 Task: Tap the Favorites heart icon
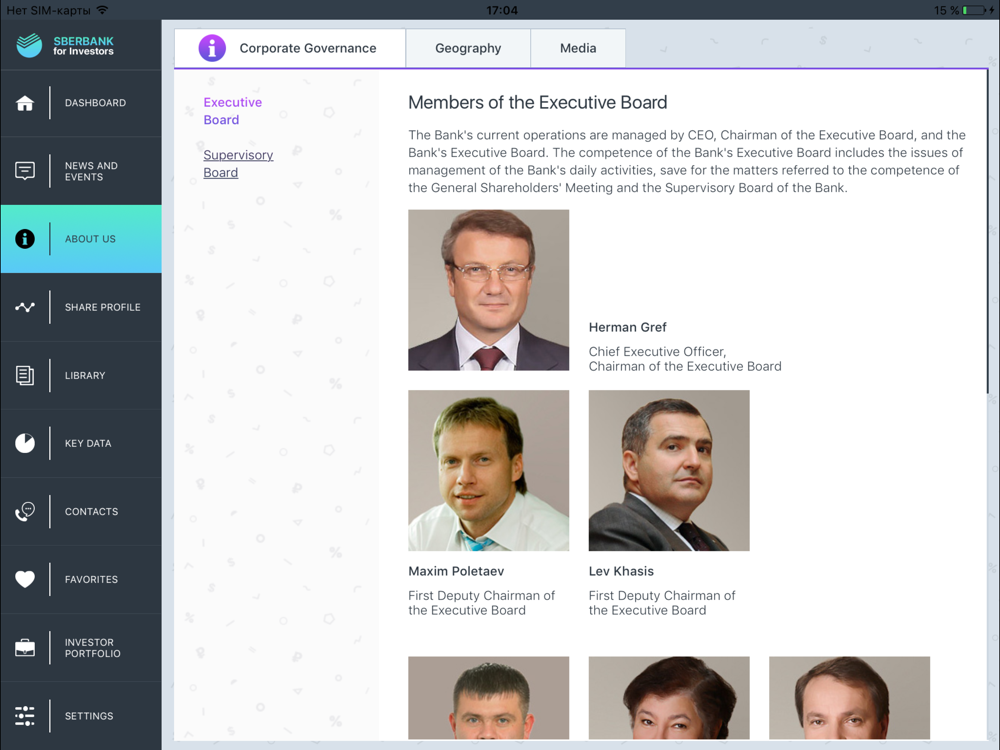[25, 579]
